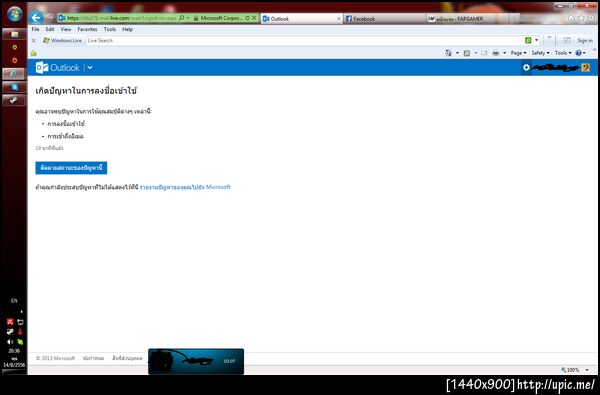Click the icon left of Sign in

[567, 41]
